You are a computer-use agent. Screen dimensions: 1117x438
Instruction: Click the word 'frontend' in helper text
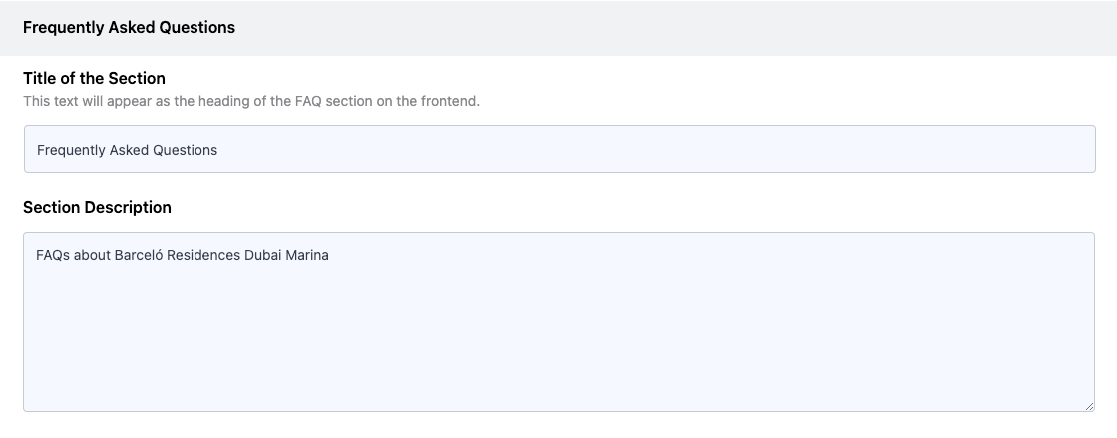tap(449, 101)
